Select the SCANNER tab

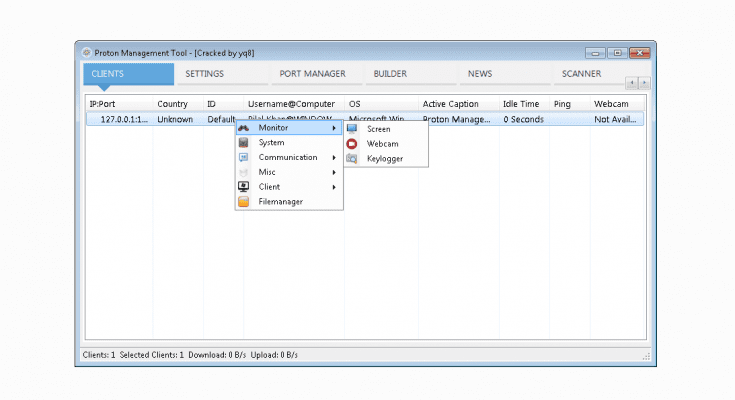coord(581,74)
